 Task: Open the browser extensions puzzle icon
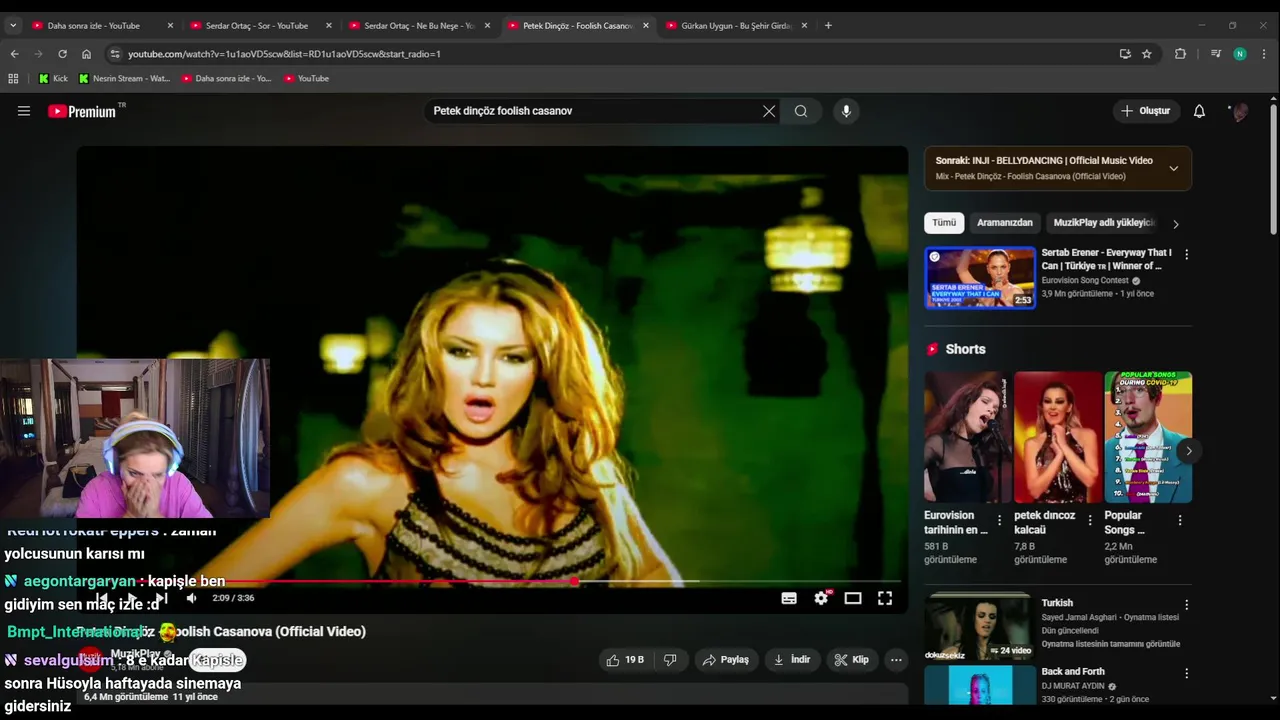[x=1180, y=54]
